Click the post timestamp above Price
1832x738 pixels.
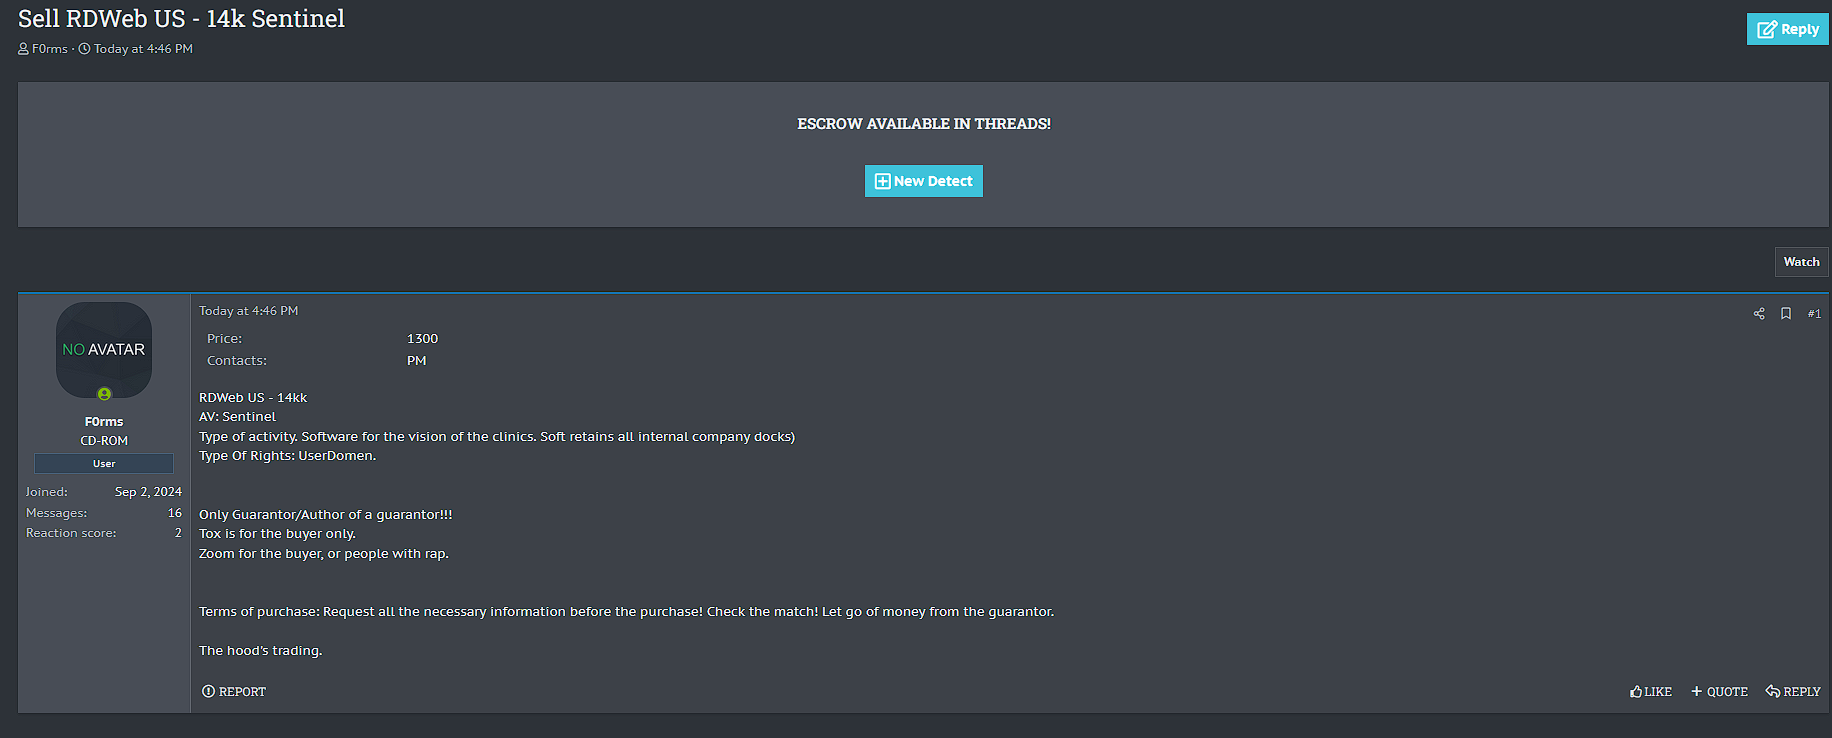click(248, 311)
